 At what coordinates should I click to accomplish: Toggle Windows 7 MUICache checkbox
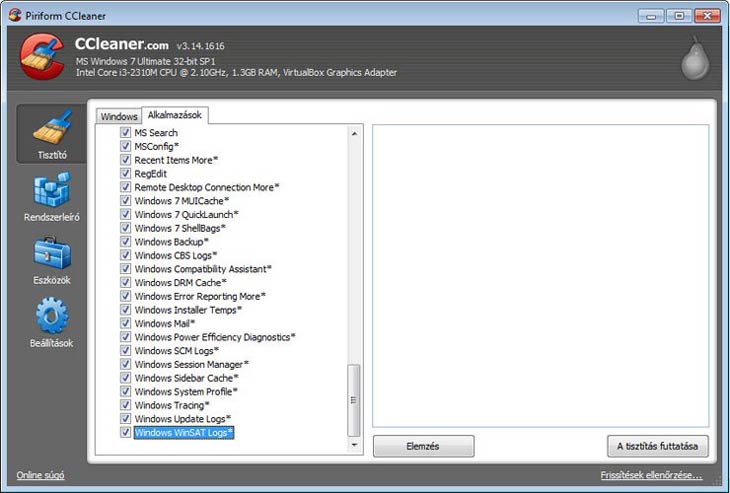[x=125, y=200]
